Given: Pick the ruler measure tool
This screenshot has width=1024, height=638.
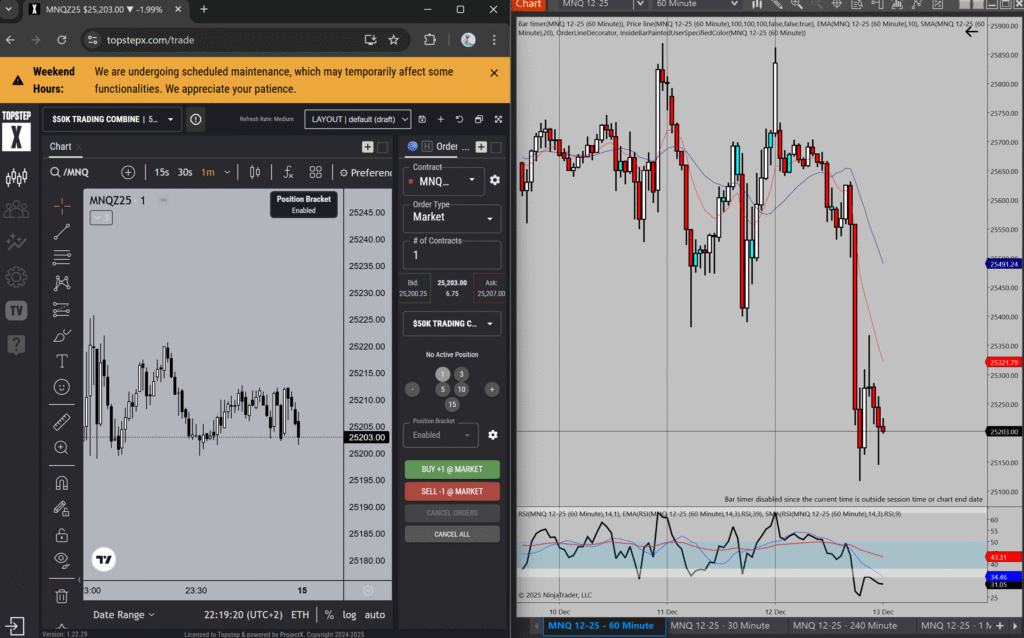Looking at the screenshot, I should click(x=62, y=422).
